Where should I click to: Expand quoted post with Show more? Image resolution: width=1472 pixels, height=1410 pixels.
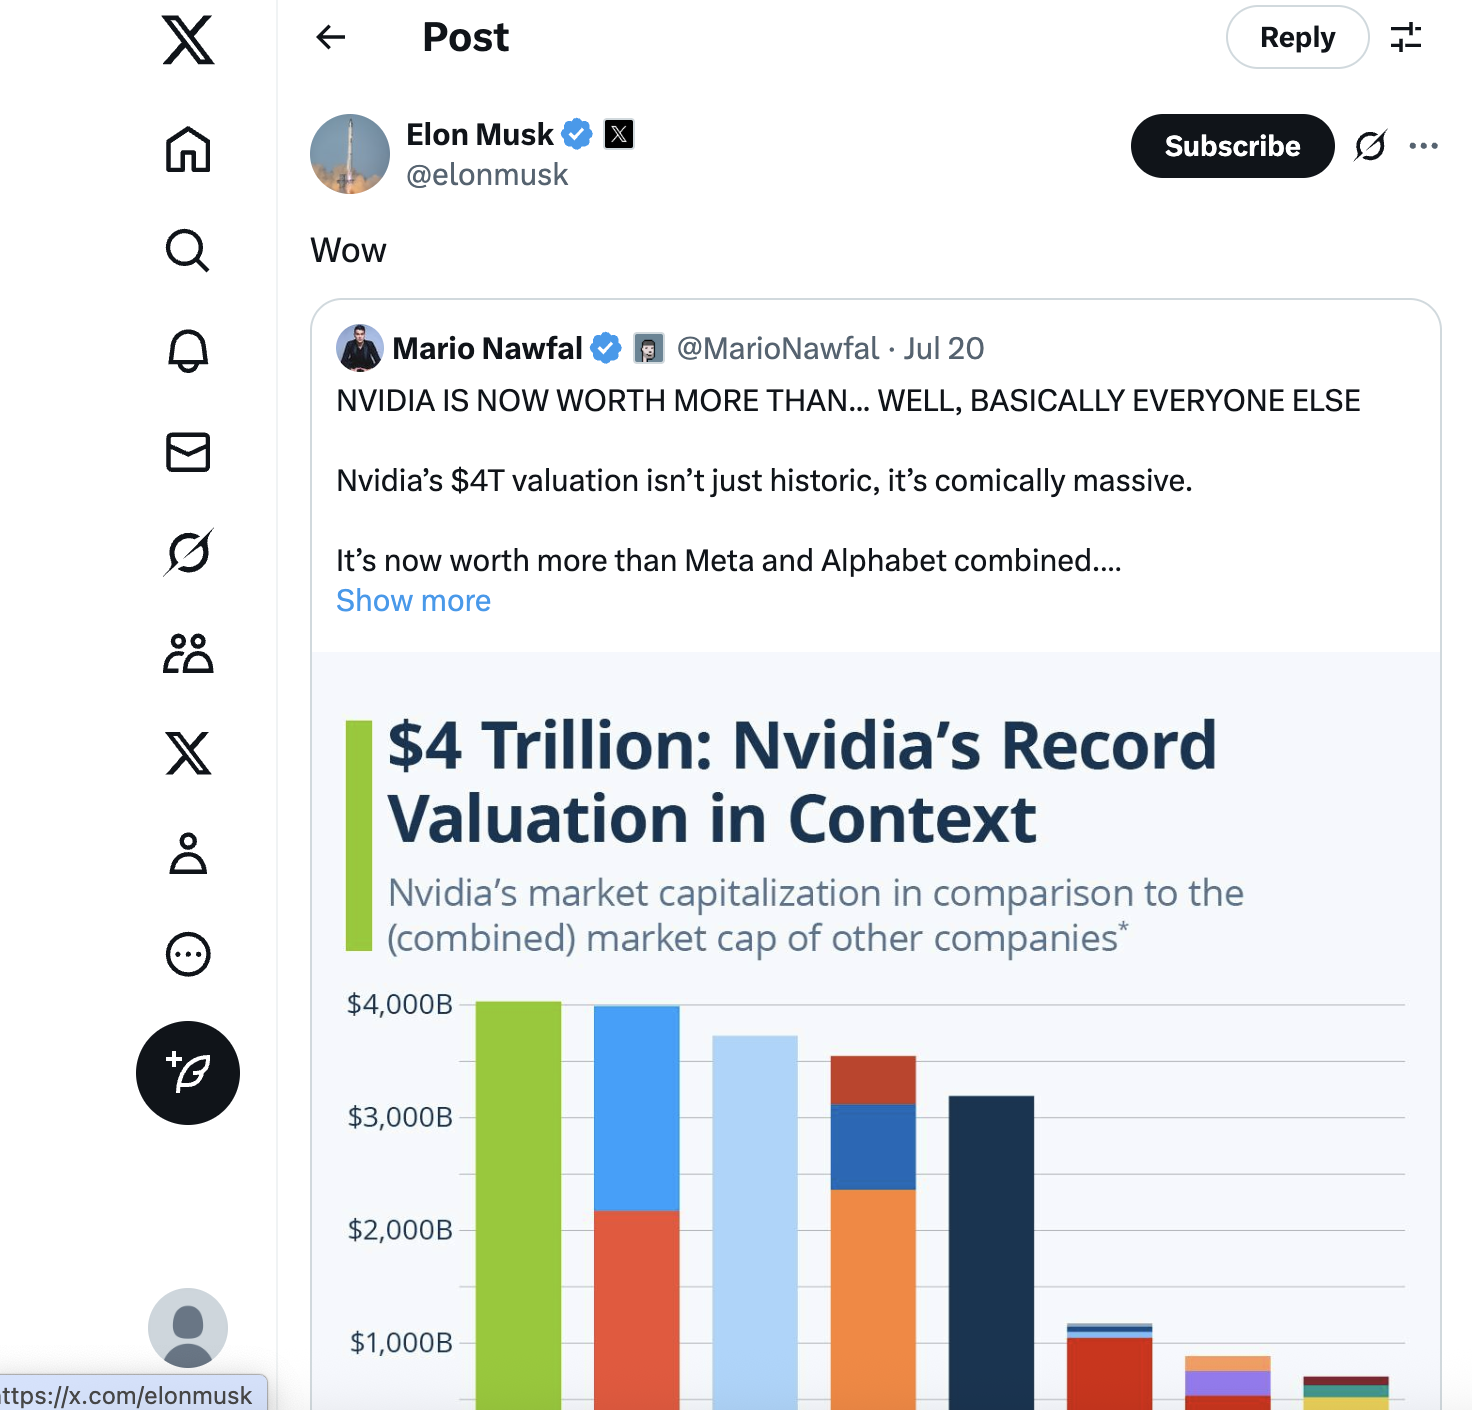point(413,601)
